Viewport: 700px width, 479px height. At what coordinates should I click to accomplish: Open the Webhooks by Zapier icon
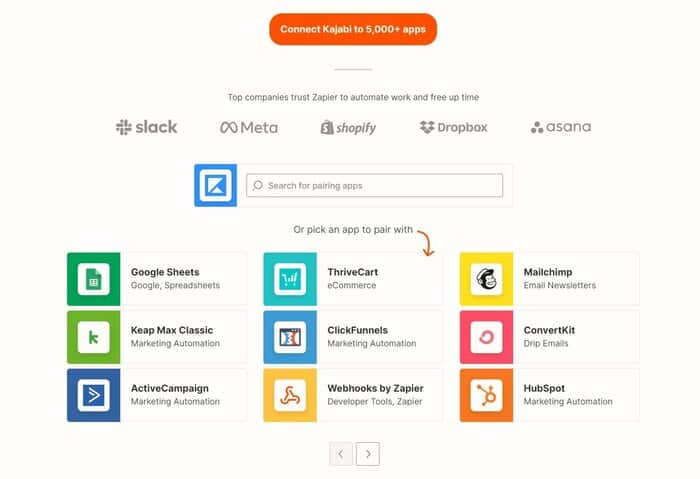click(x=290, y=395)
